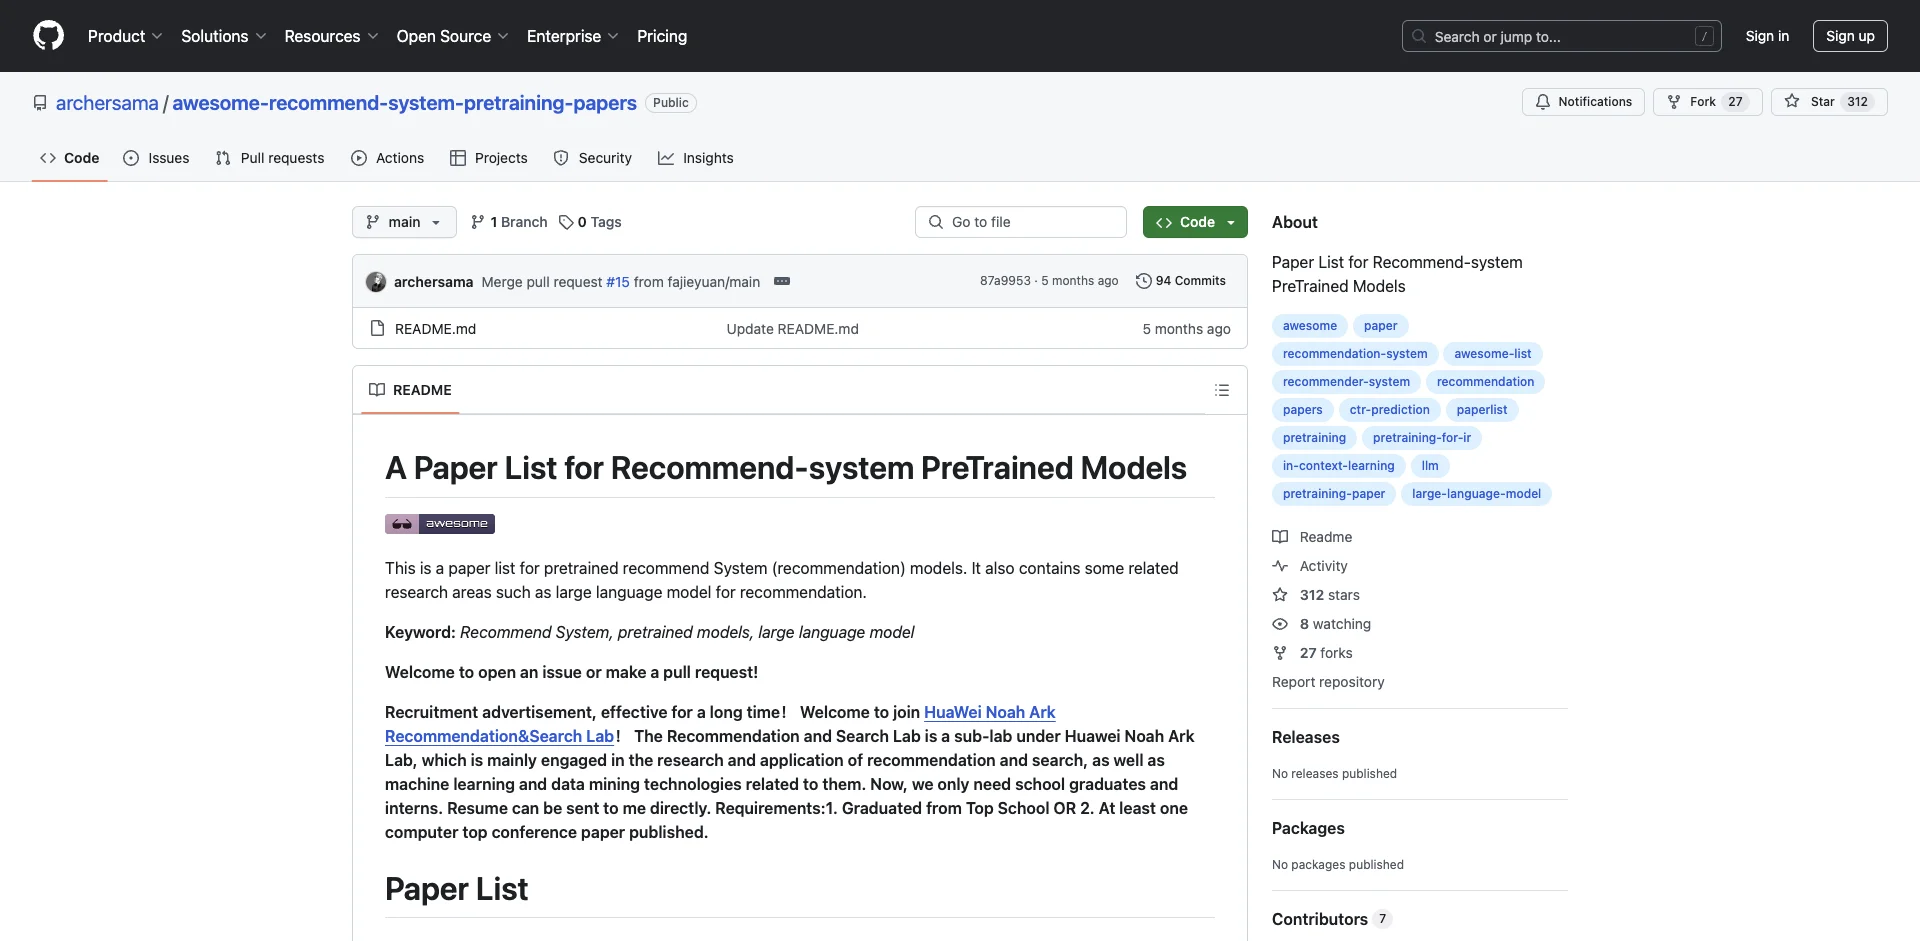Expand the Solutions dropdown

(223, 36)
